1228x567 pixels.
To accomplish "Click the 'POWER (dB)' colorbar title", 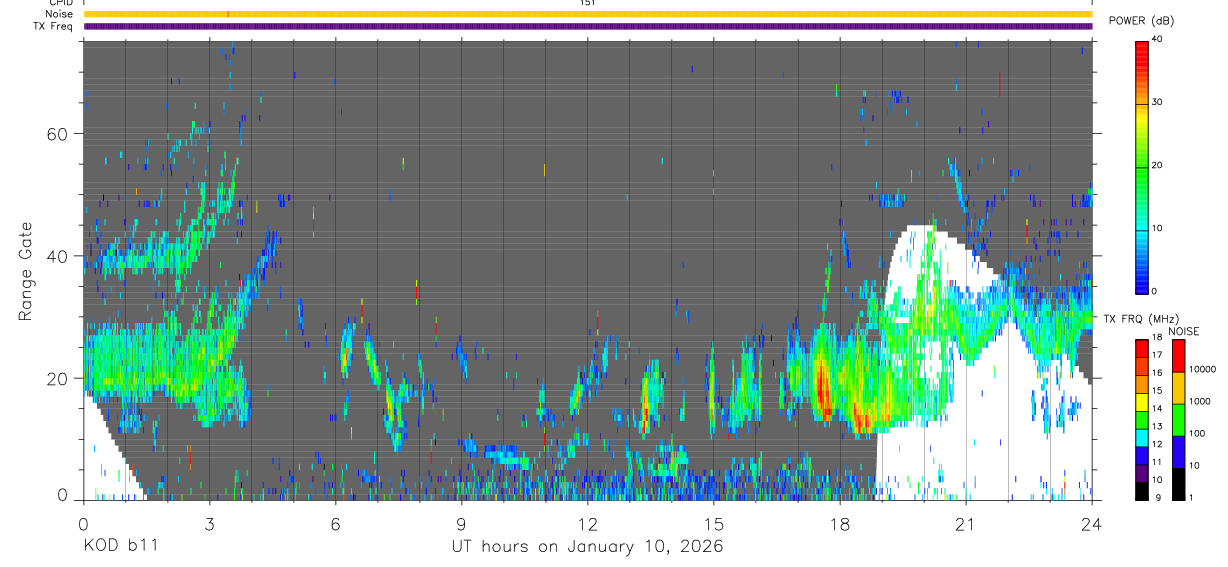I will point(1142,21).
